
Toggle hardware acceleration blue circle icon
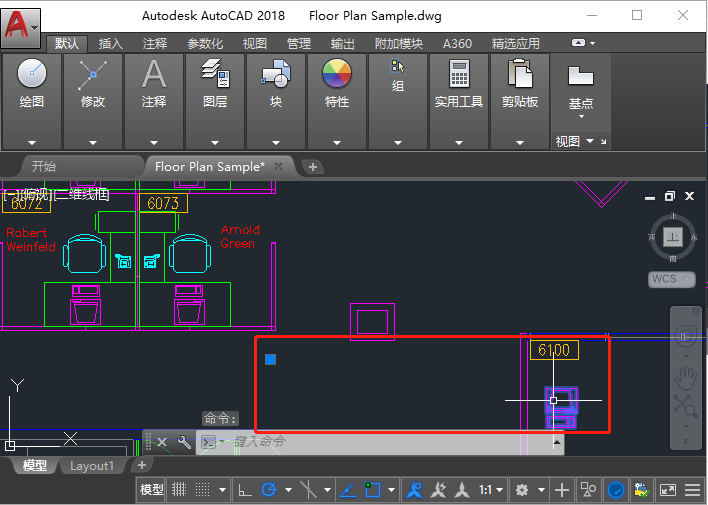point(616,490)
